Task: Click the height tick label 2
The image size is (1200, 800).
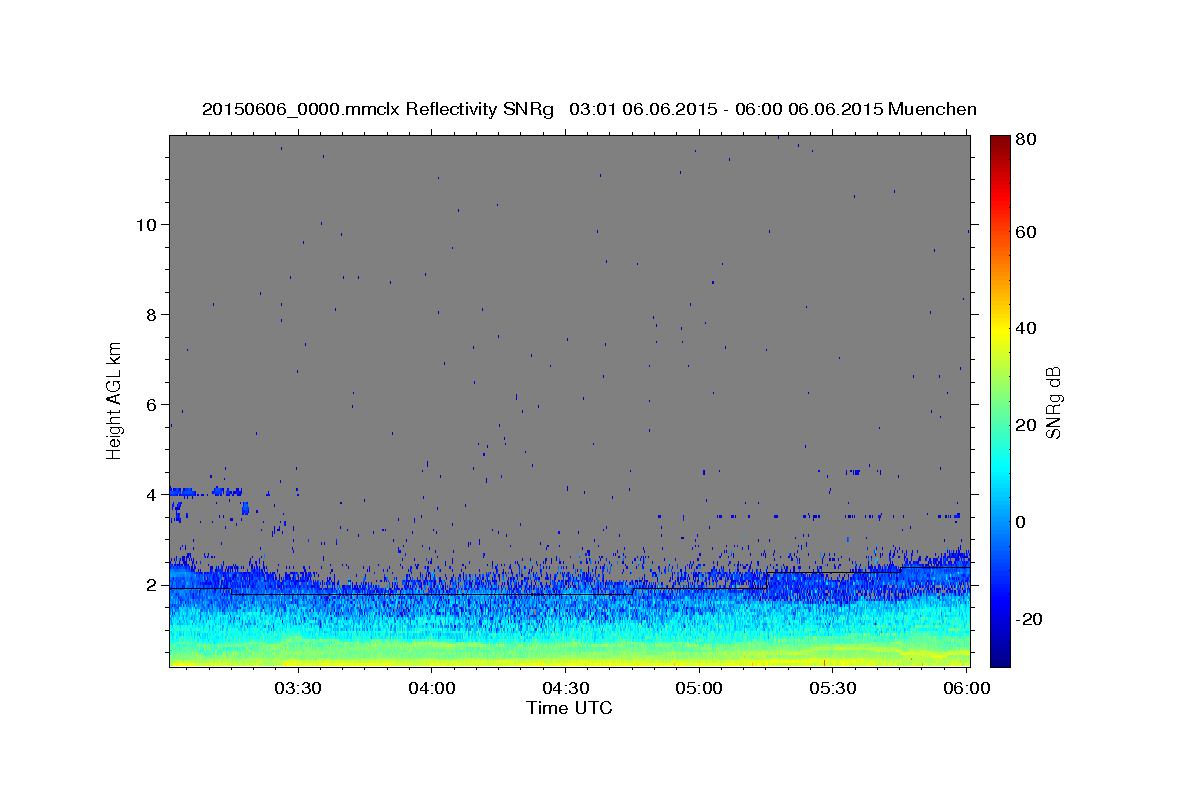Action: click(x=152, y=585)
